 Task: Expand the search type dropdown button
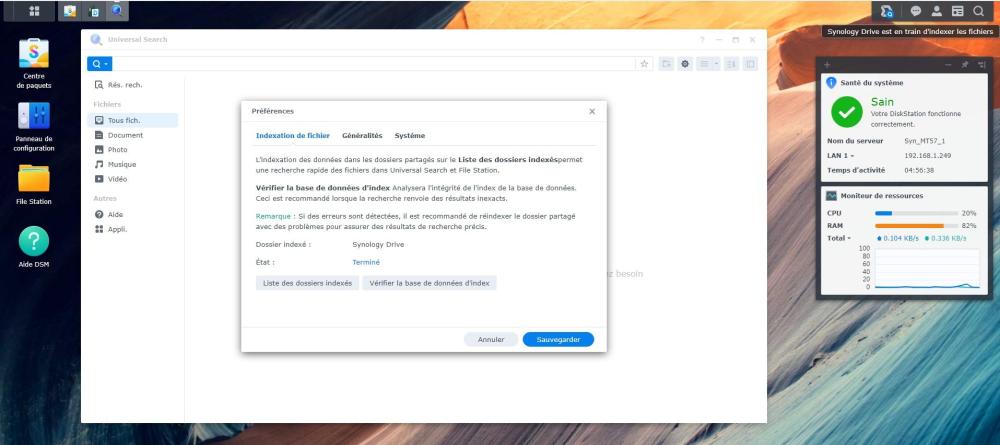pos(99,64)
